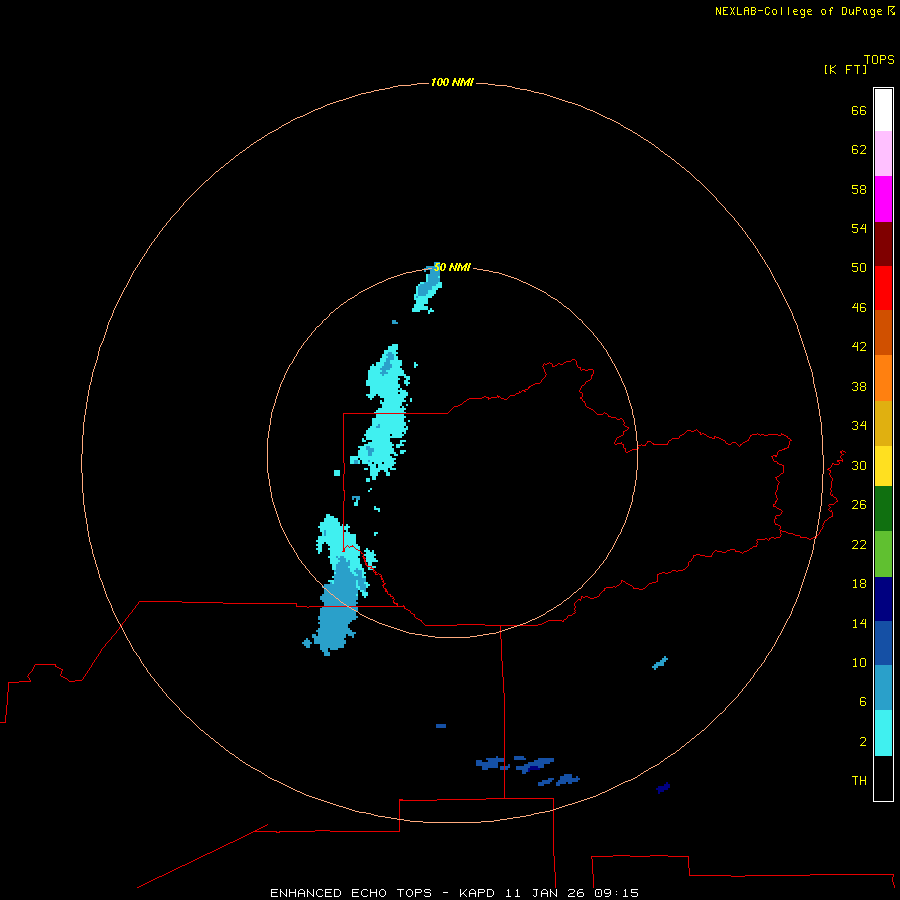Image resolution: width=900 pixels, height=900 pixels.
Task: Click the legend value 6
Action: click(863, 702)
